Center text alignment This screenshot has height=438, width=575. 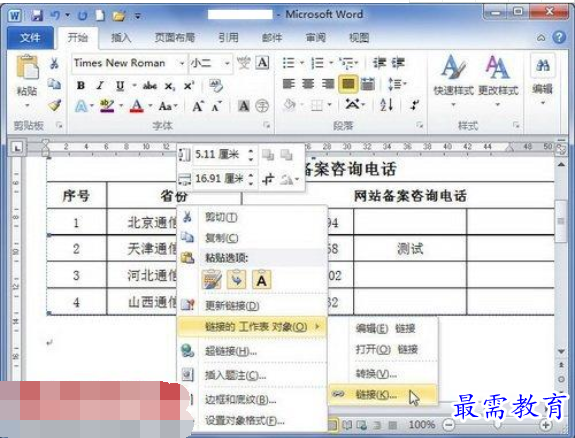tap(308, 84)
